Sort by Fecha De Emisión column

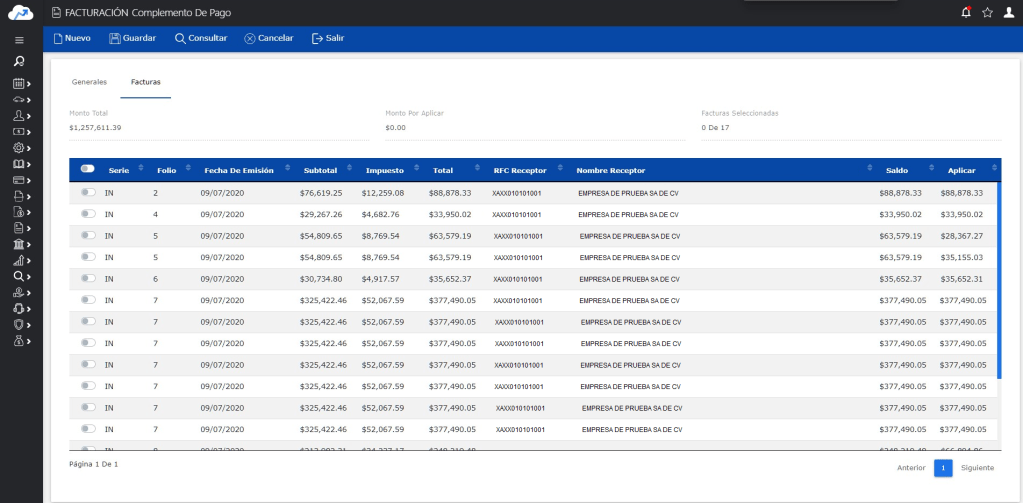coord(238,171)
